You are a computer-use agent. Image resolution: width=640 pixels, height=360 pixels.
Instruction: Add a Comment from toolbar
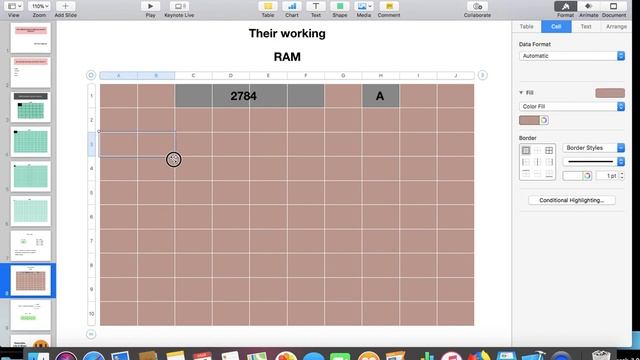(389, 6)
